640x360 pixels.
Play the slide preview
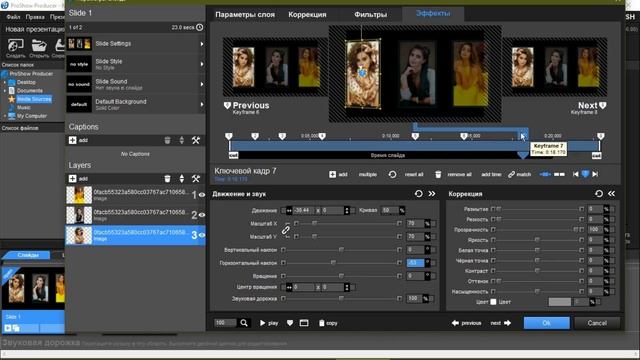coord(269,323)
